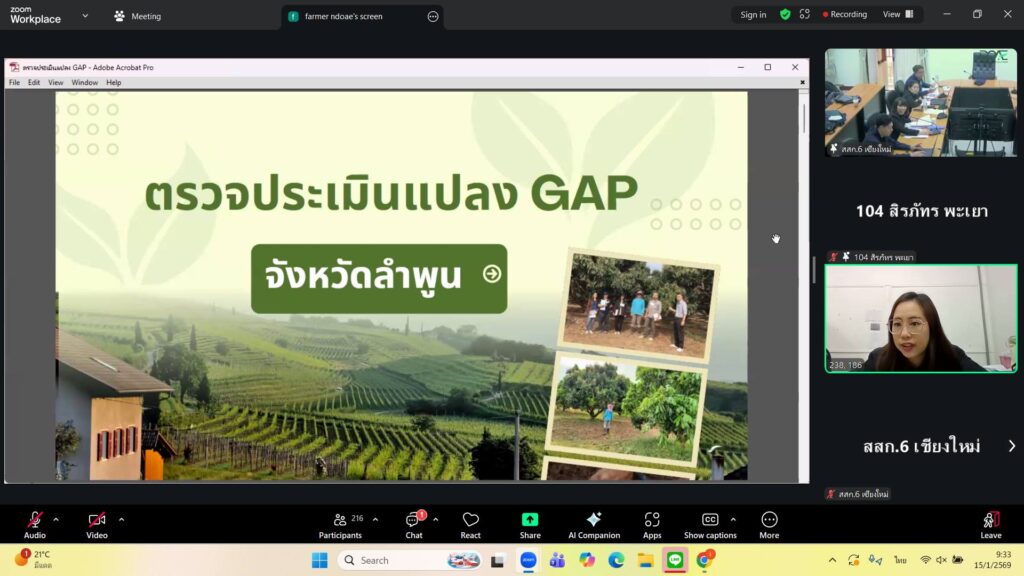Click the Sign in button

tap(753, 15)
